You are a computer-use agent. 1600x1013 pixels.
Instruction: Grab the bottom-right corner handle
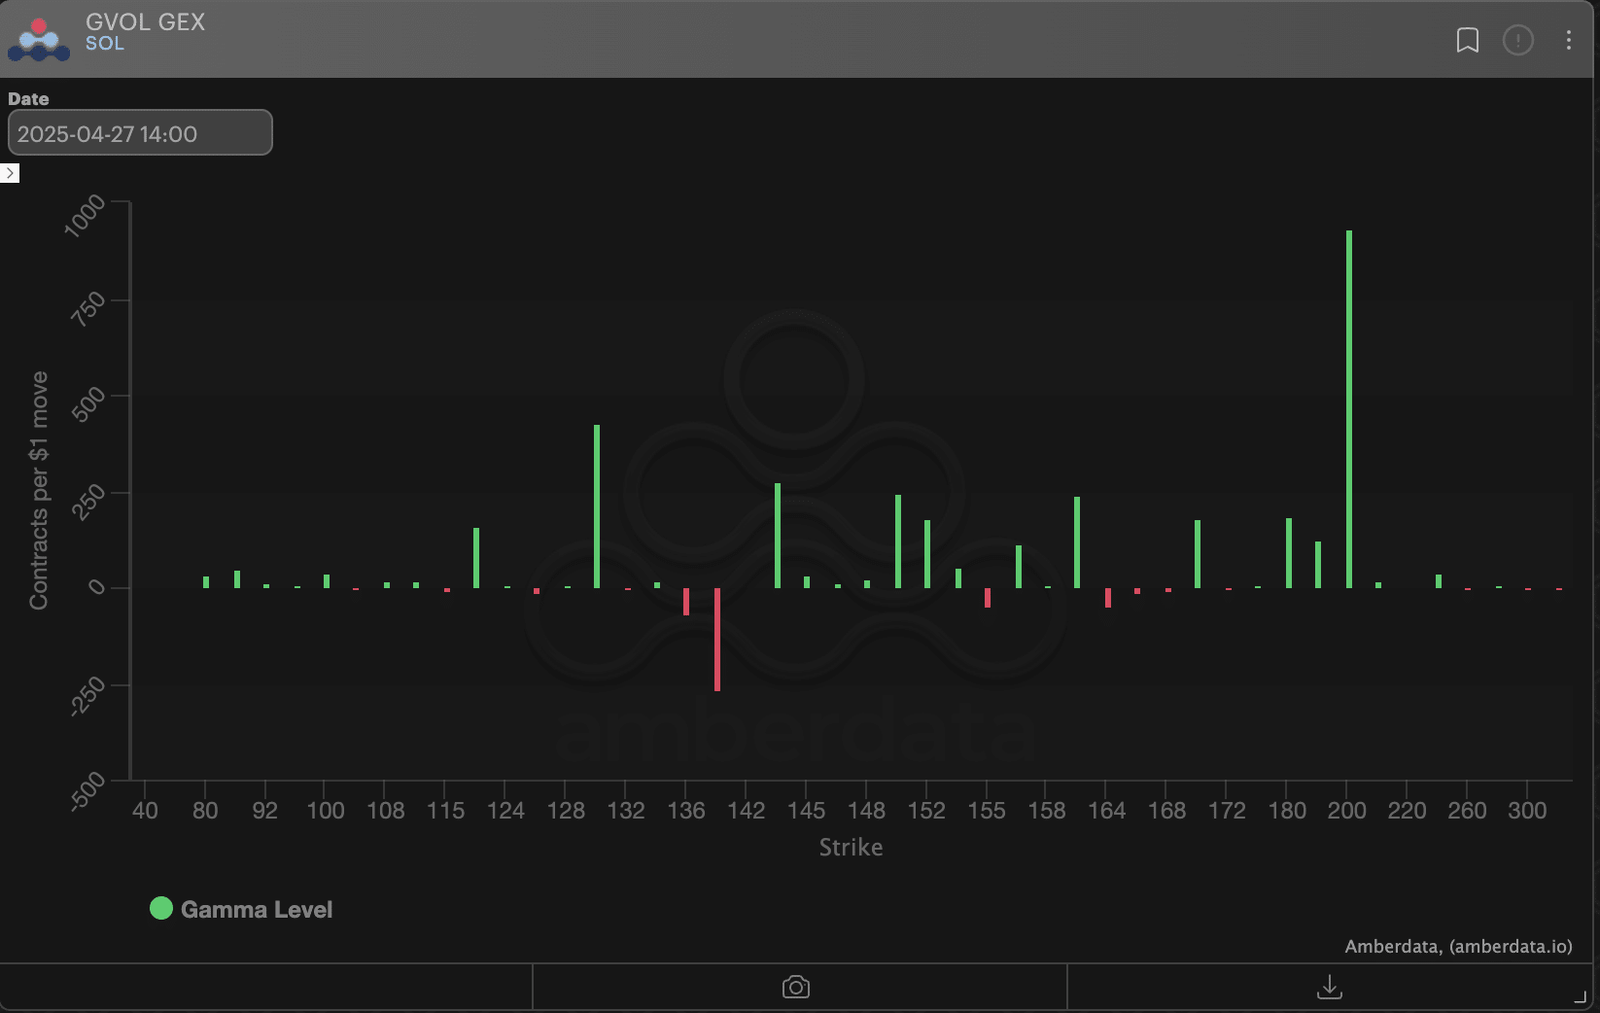(1581, 996)
